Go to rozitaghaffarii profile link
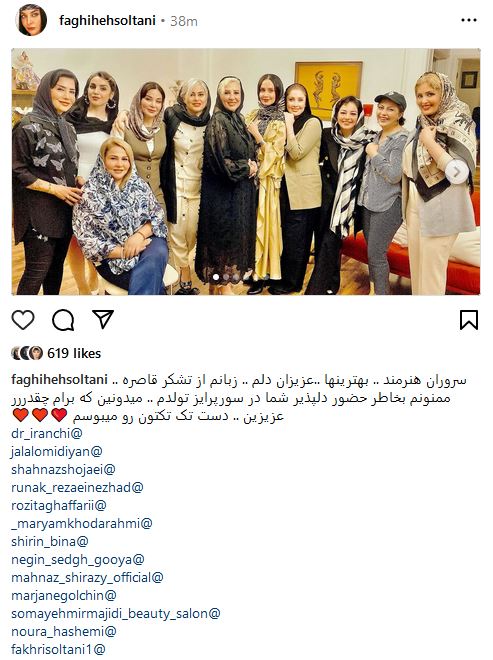 click(59, 505)
